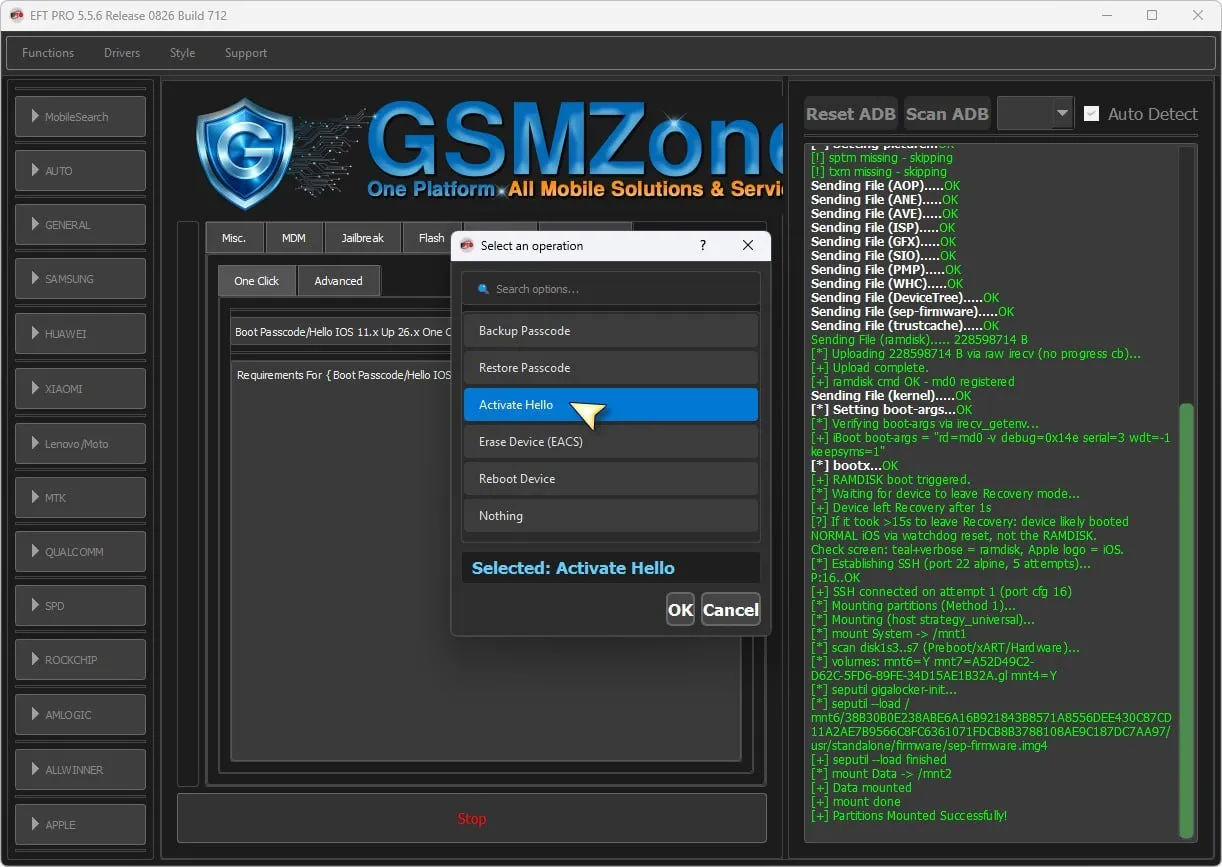Click the 'Requirements For' text line
The height and width of the screenshot is (867, 1222).
tap(344, 375)
